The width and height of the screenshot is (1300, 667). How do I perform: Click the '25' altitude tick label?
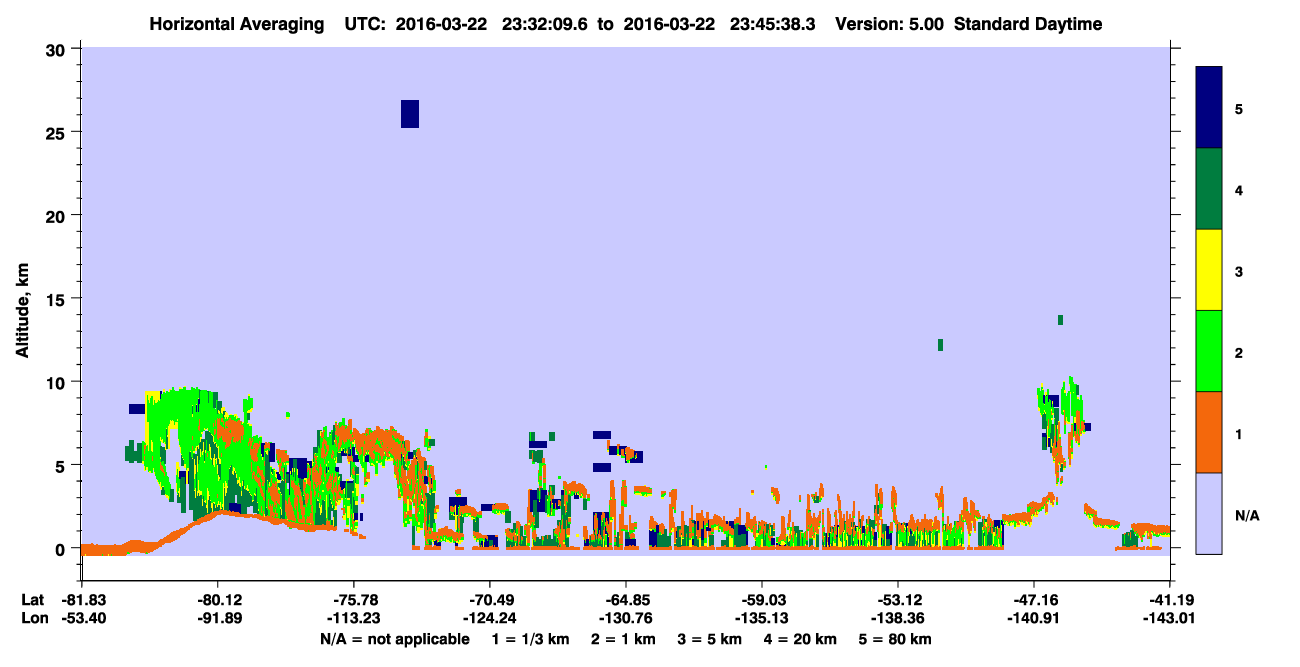coord(56,132)
